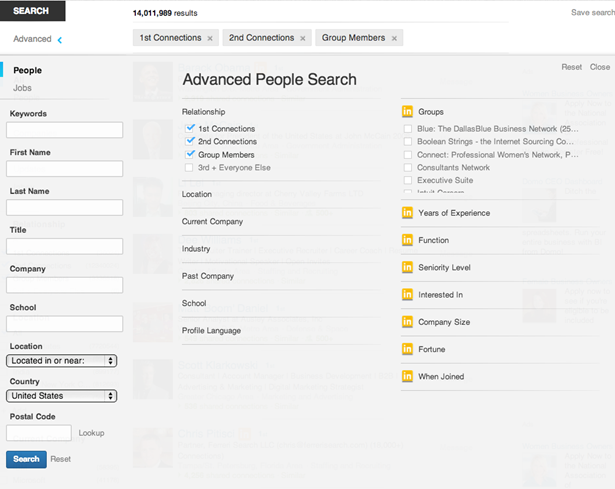Click the Lookup link for postal code

point(91,433)
